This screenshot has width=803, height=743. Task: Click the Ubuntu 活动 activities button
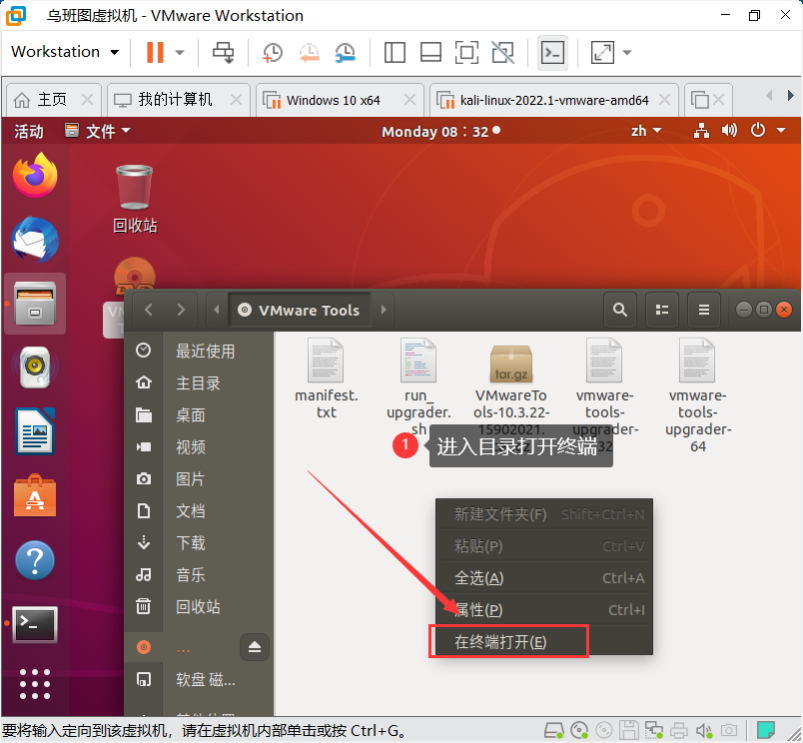(29, 132)
